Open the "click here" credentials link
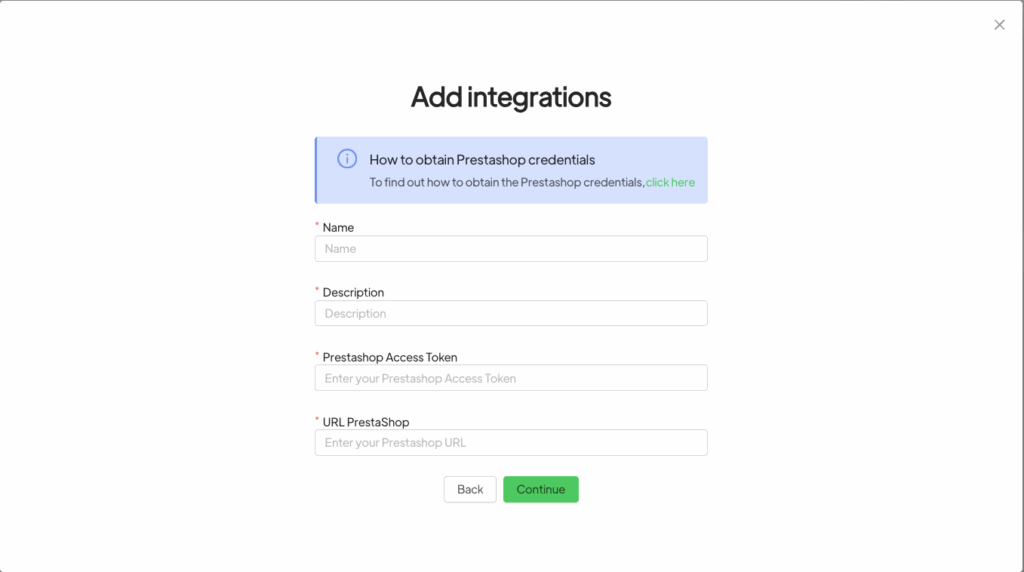Viewport: 1024px width, 572px height. click(x=670, y=182)
